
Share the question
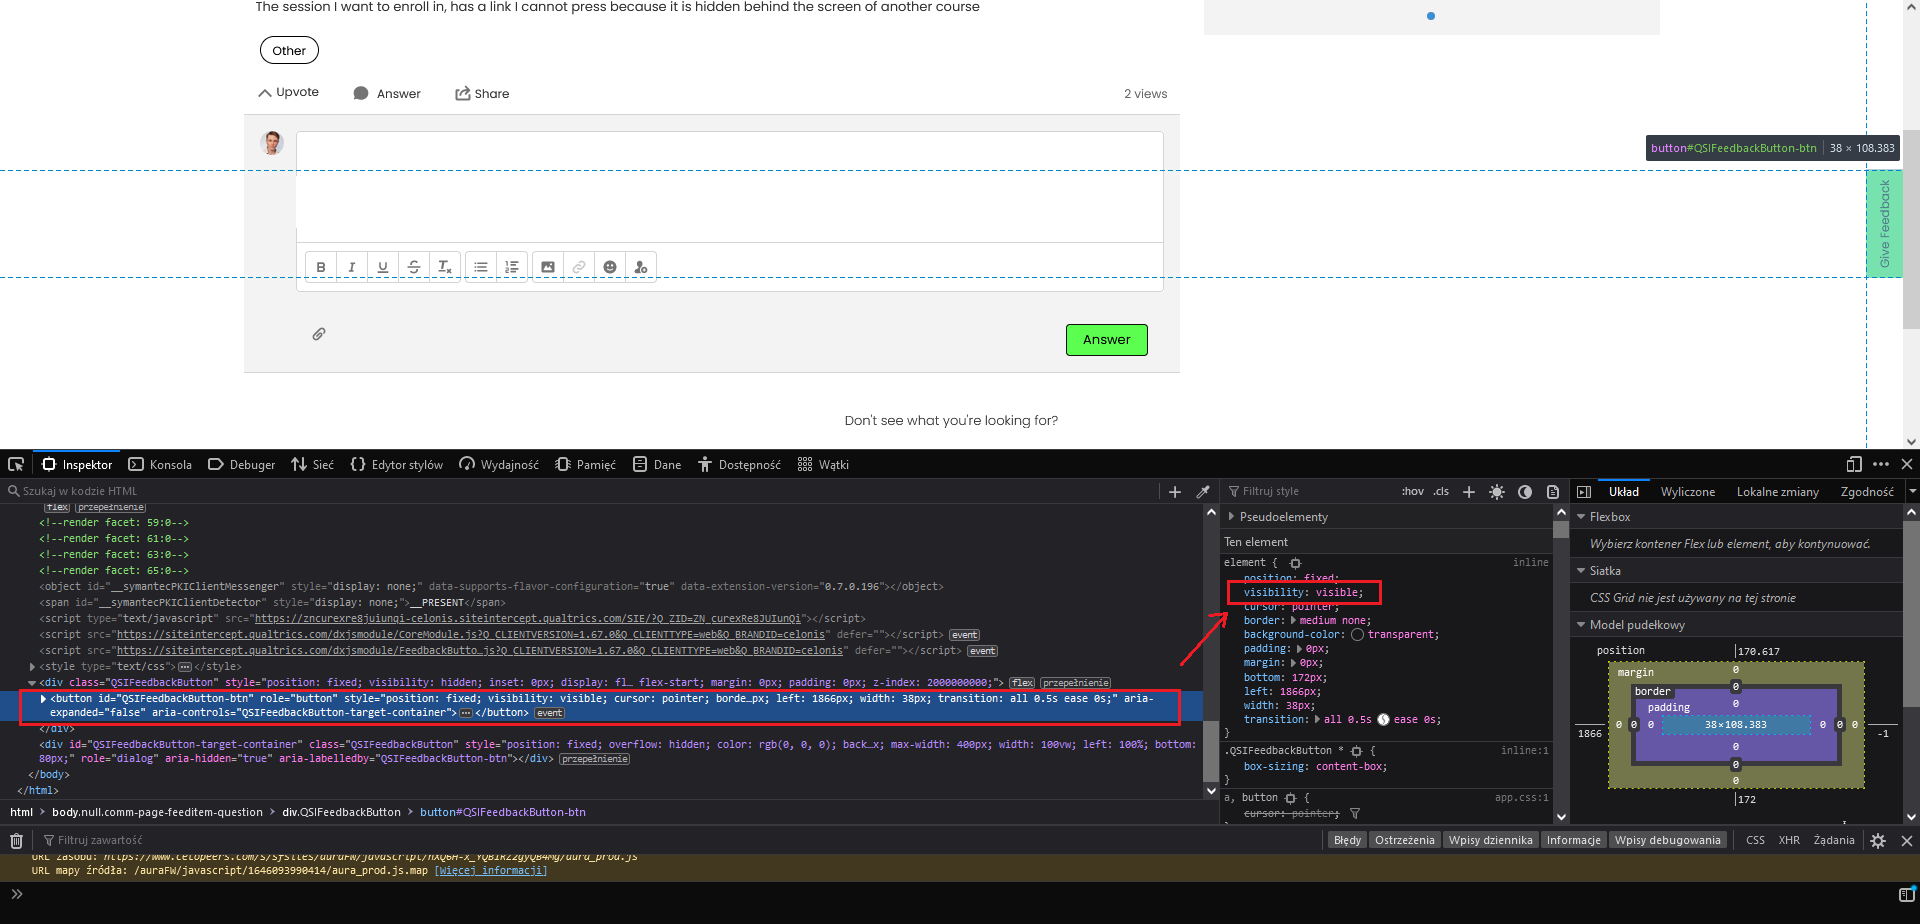(x=482, y=93)
